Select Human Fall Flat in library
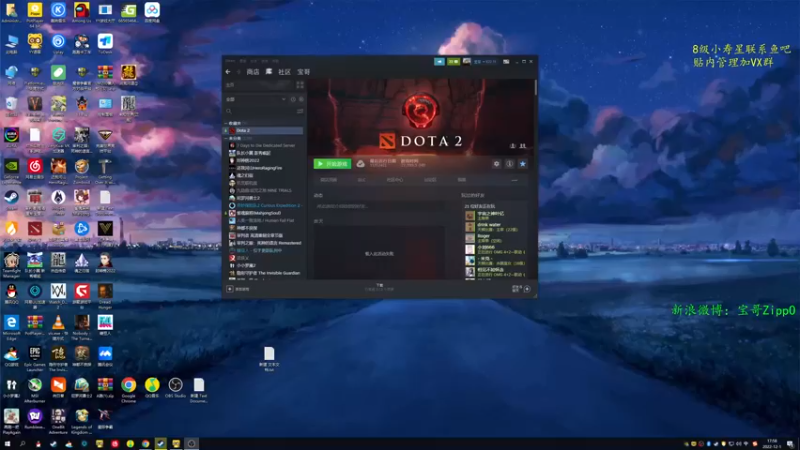Screen dimensions: 800x450 264,220
